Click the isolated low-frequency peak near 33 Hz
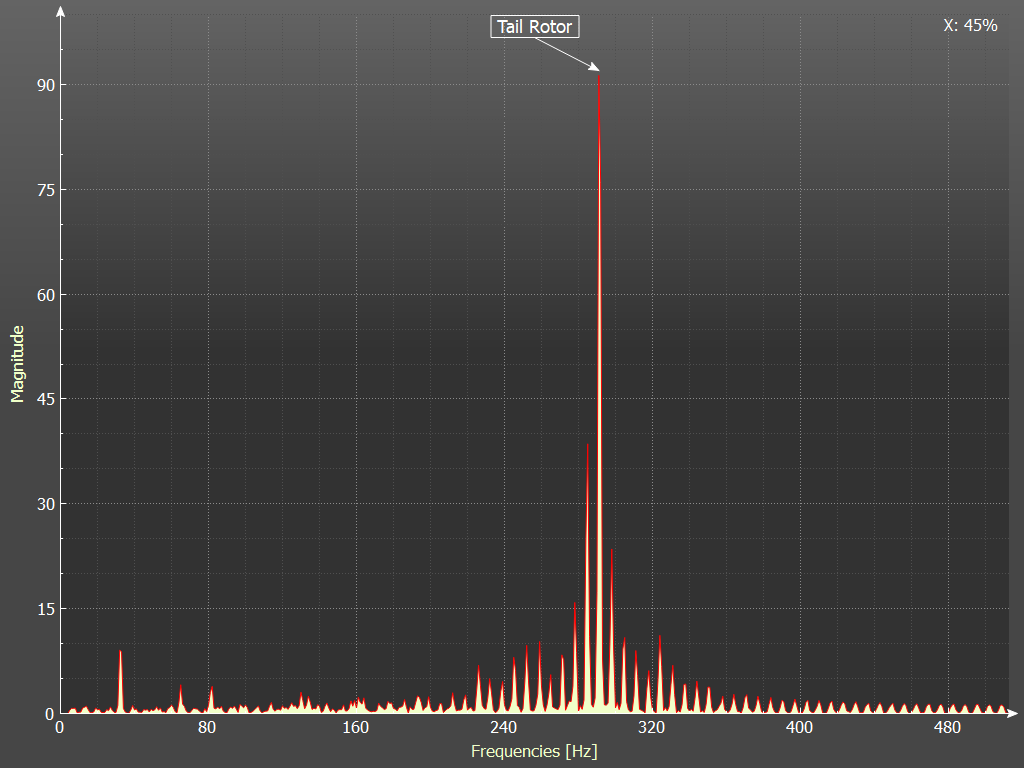 tap(121, 653)
